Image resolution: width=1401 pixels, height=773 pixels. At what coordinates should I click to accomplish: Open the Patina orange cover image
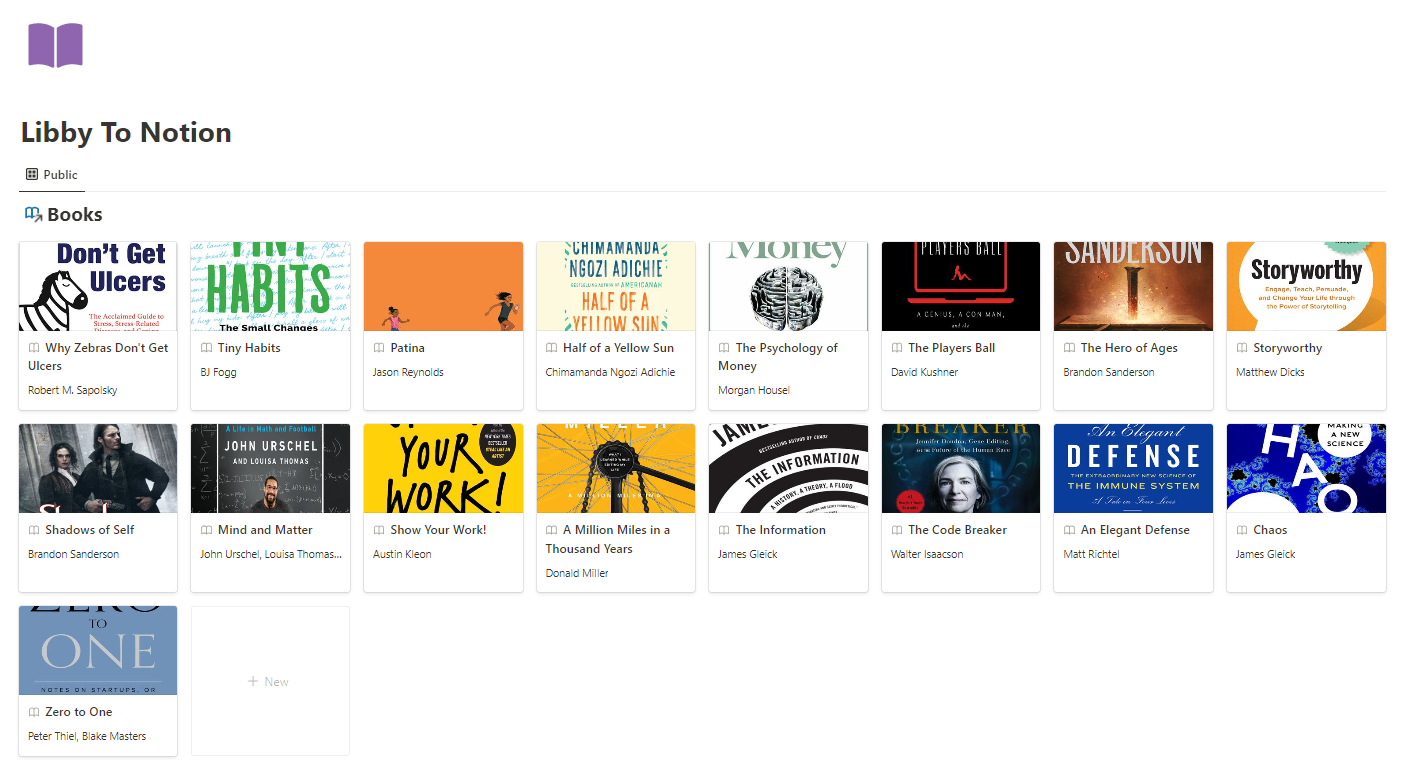click(x=443, y=286)
